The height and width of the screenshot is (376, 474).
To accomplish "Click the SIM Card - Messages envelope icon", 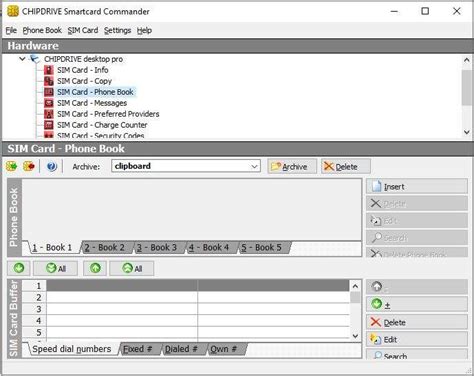I will tap(49, 103).
